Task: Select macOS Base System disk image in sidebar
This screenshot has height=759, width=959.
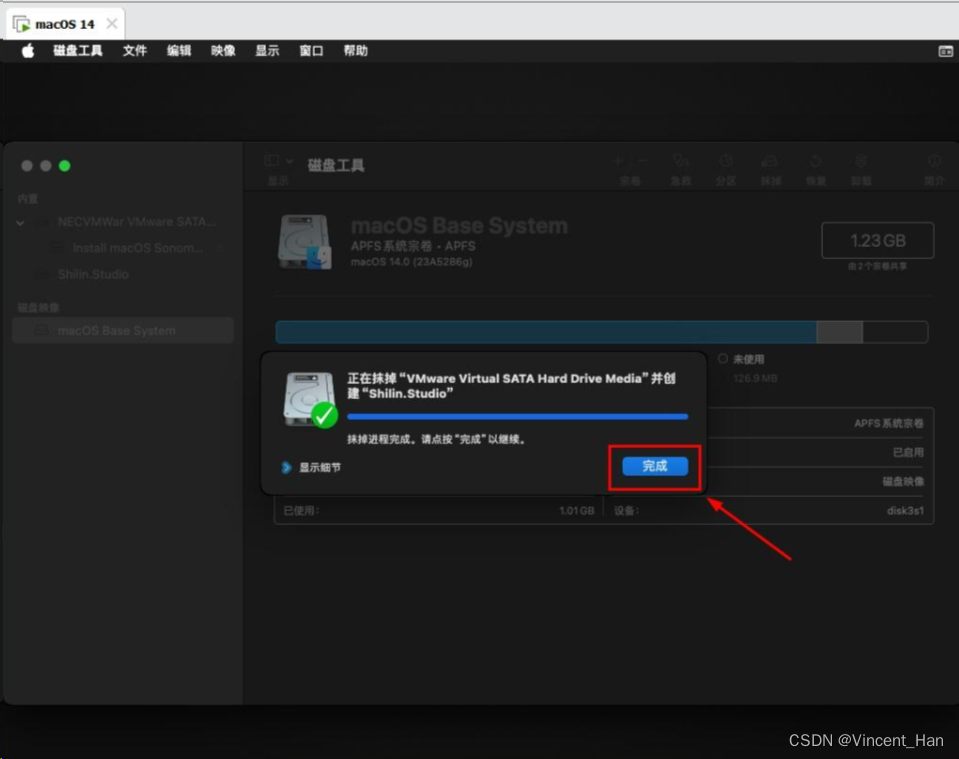Action: point(123,330)
